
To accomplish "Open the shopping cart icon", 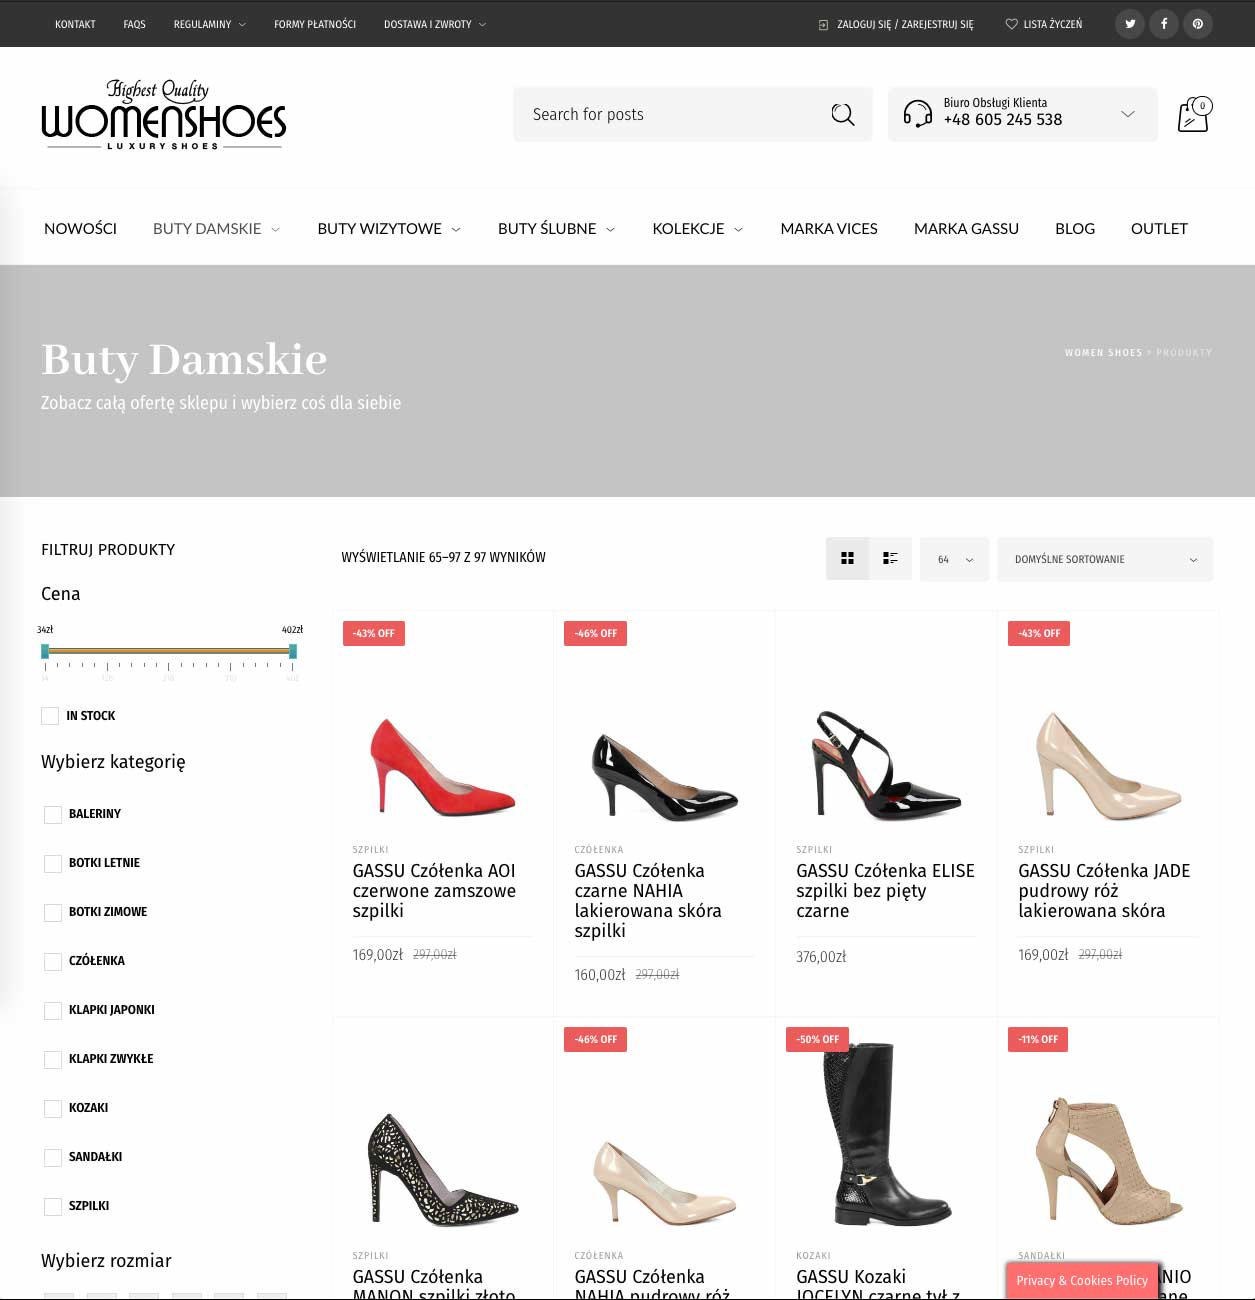I will pyautogui.click(x=1194, y=115).
